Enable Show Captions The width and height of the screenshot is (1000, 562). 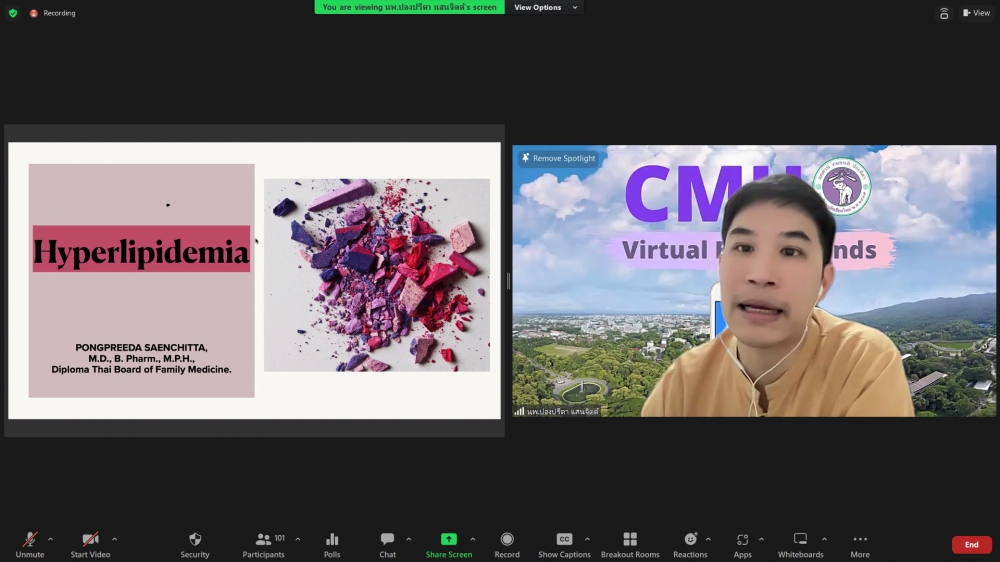tap(564, 540)
